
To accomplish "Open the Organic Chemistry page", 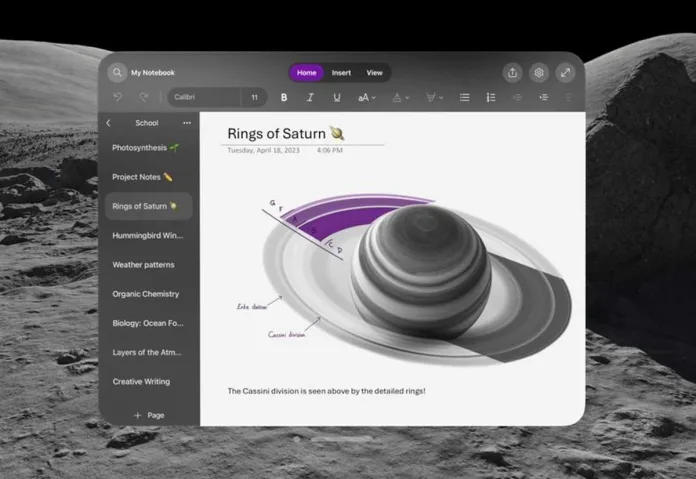I will click(x=149, y=294).
